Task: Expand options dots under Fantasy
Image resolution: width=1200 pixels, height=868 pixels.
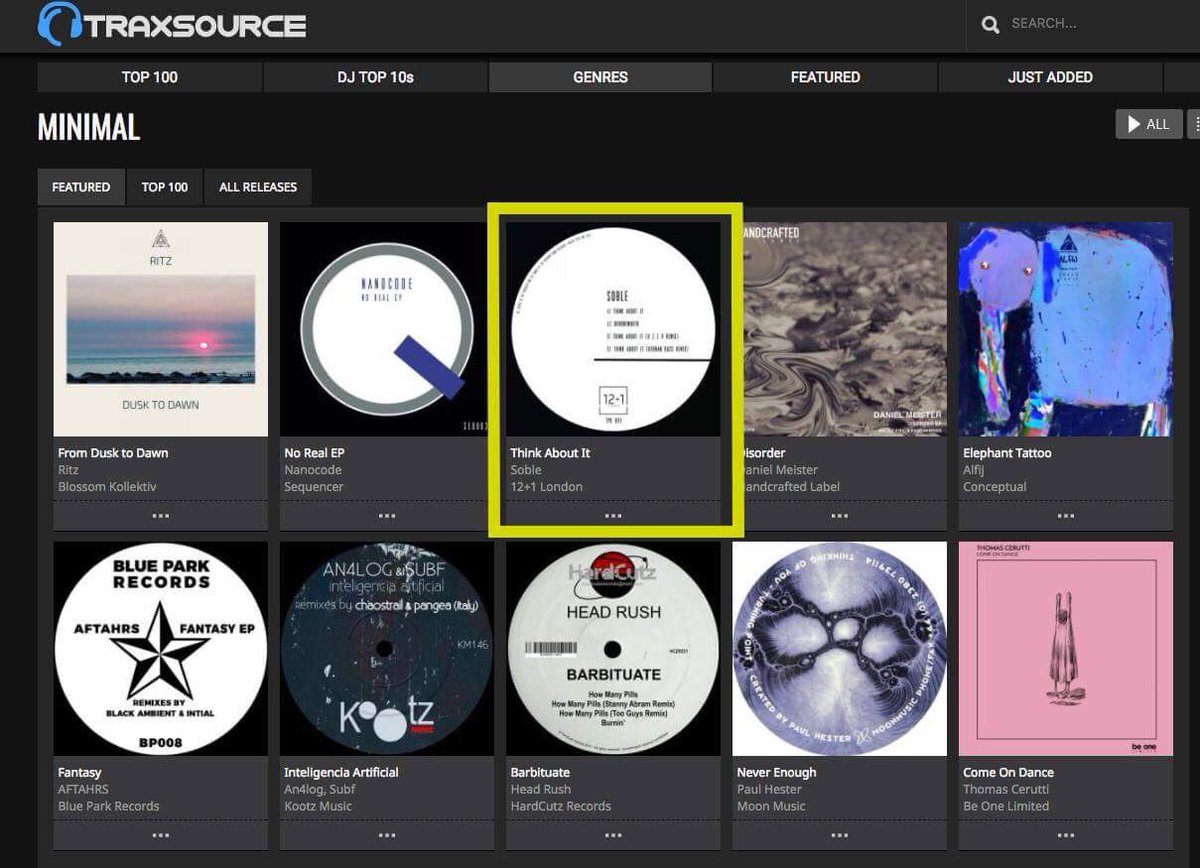Action: 161,835
